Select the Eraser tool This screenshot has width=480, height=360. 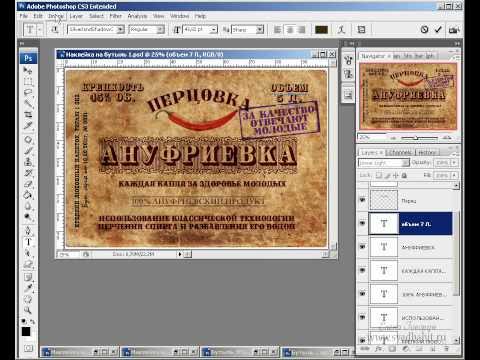click(x=28, y=184)
